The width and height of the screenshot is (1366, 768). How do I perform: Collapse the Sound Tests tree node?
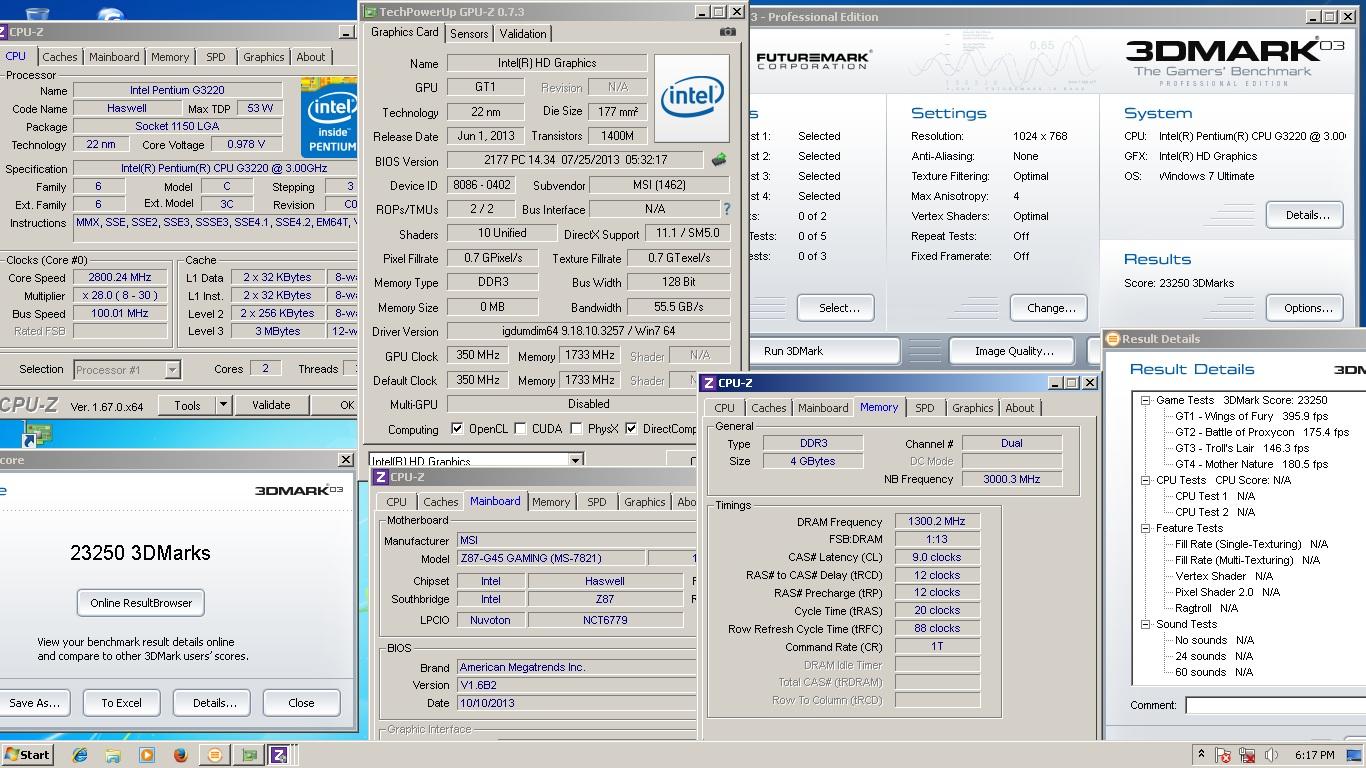[1145, 624]
